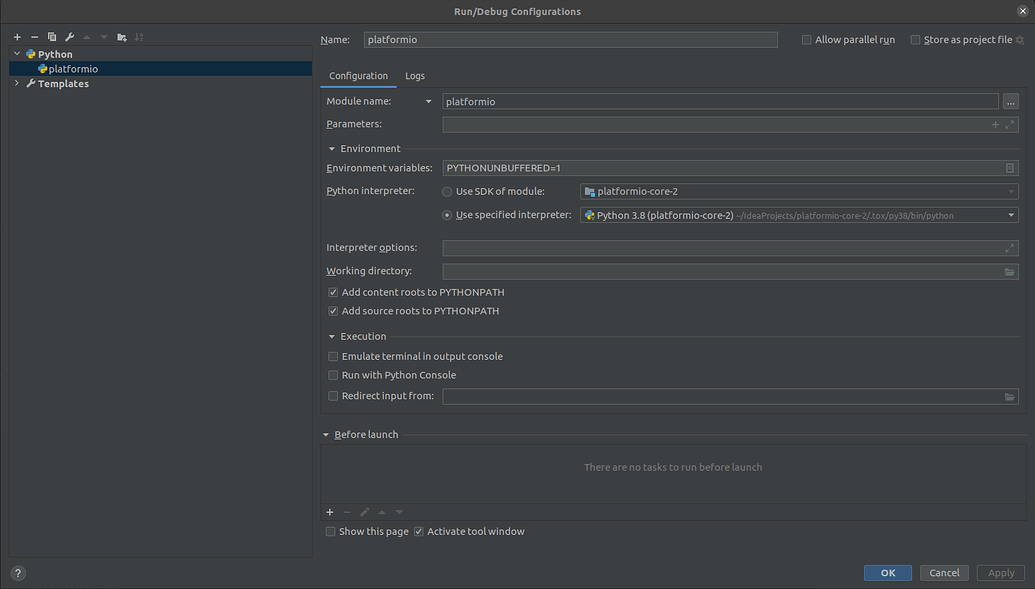Add a new run configuration
Screen dimensions: 1035x589
(17, 37)
